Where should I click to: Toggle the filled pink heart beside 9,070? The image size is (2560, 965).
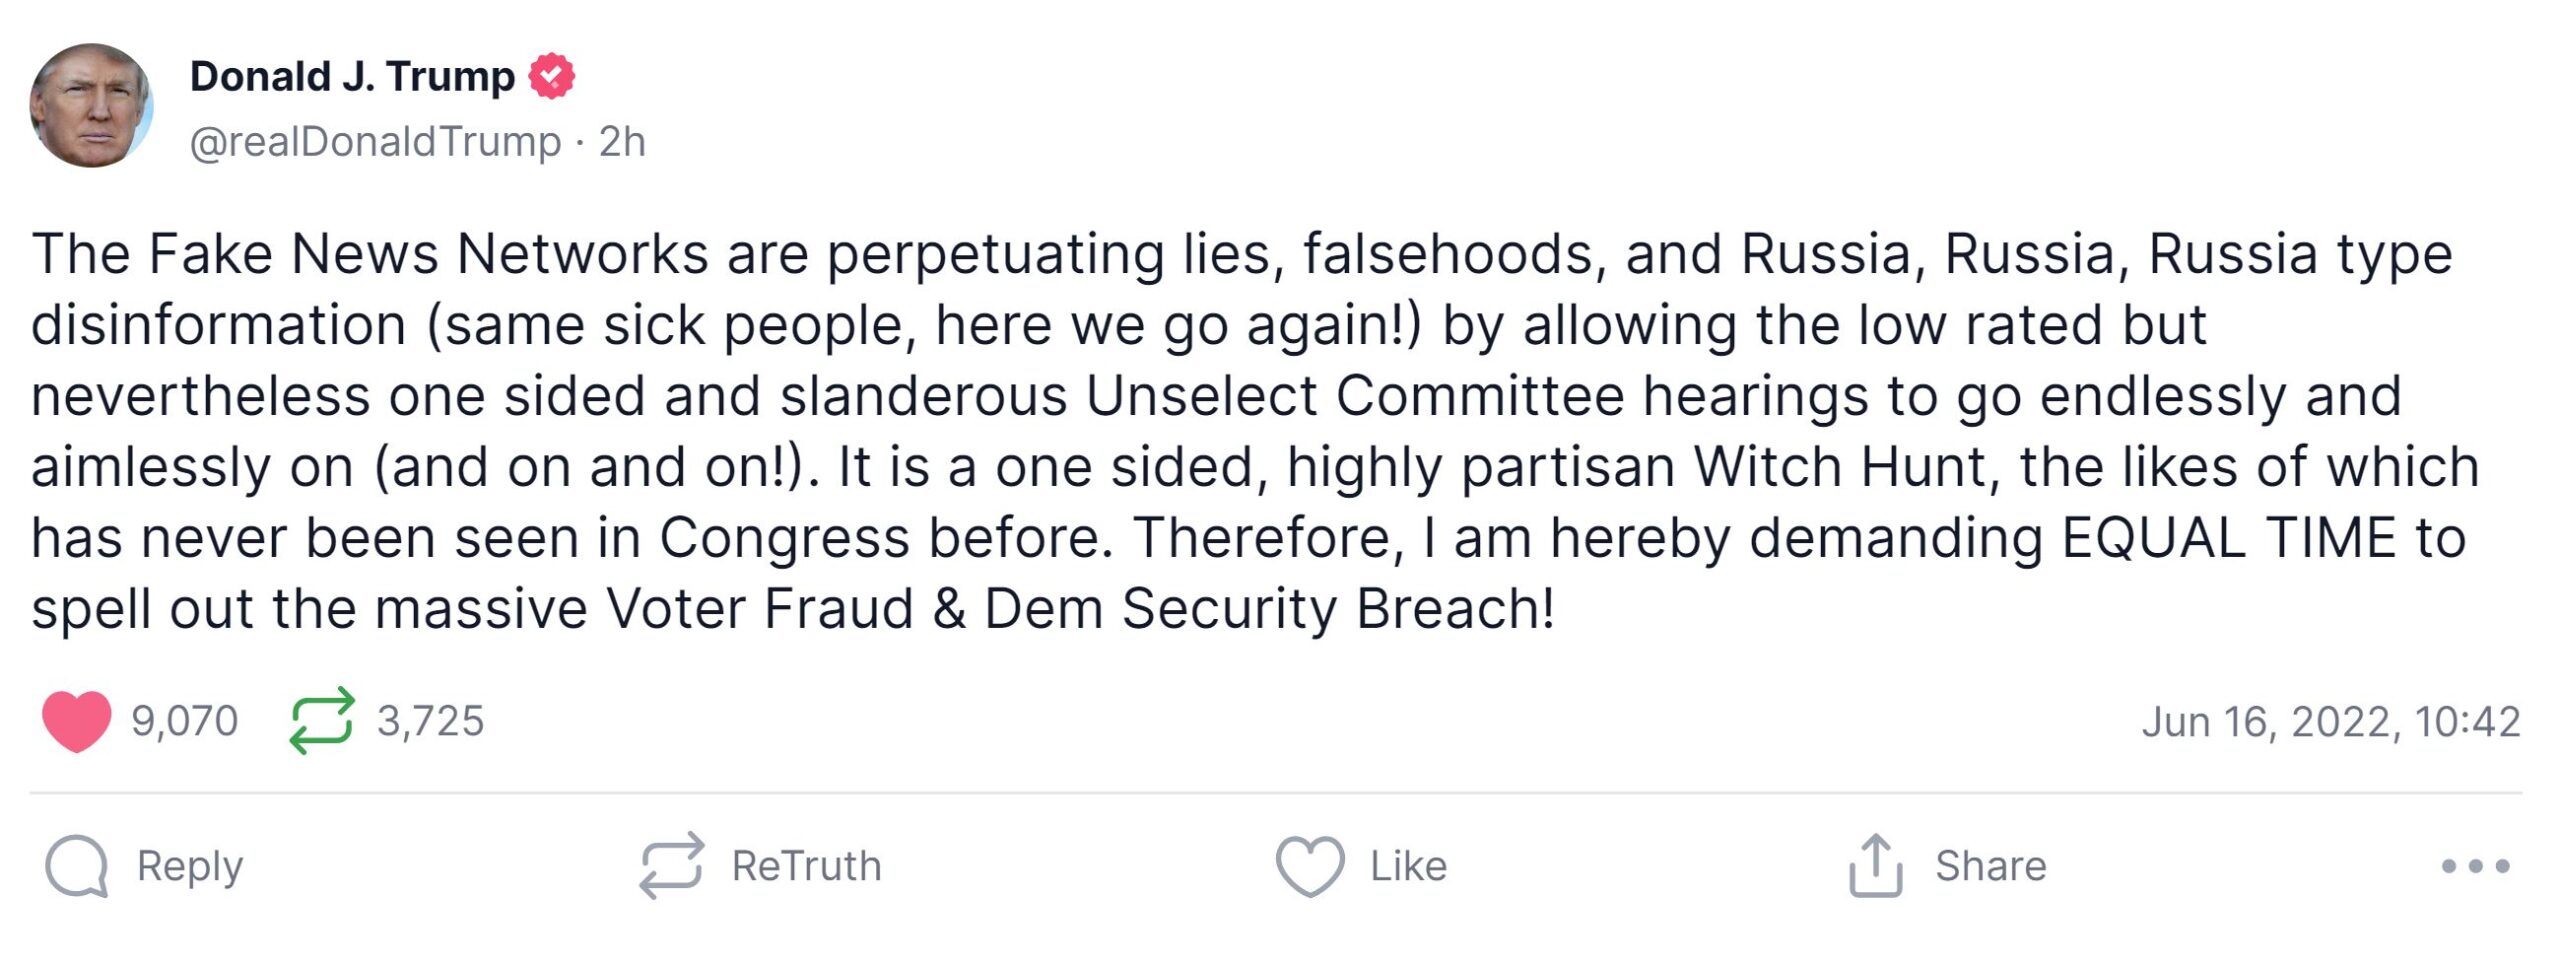76,720
